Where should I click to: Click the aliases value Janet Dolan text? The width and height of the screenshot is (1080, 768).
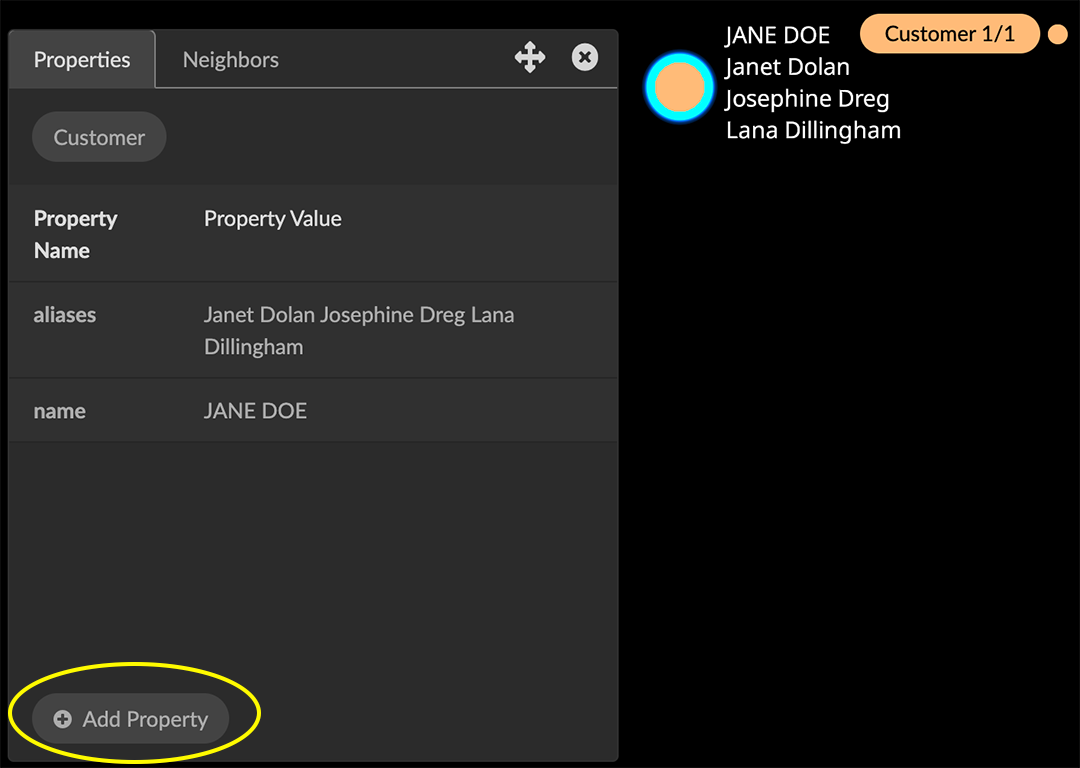point(259,315)
